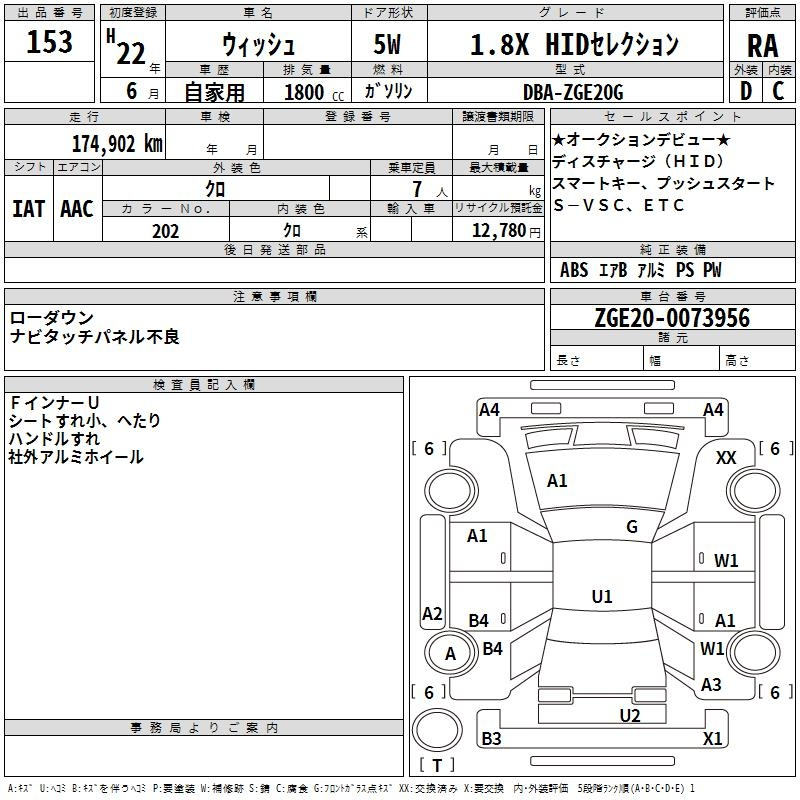This screenshot has height=800, width=800.
Task: Click the shift type IAT
Action: [x=29, y=209]
